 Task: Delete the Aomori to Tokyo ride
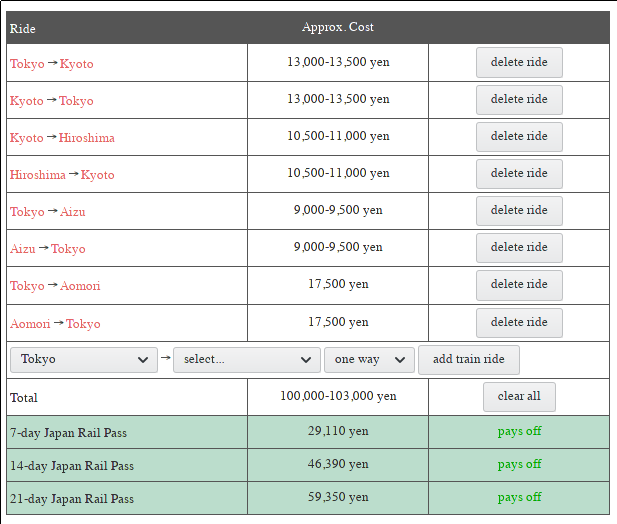point(519,323)
